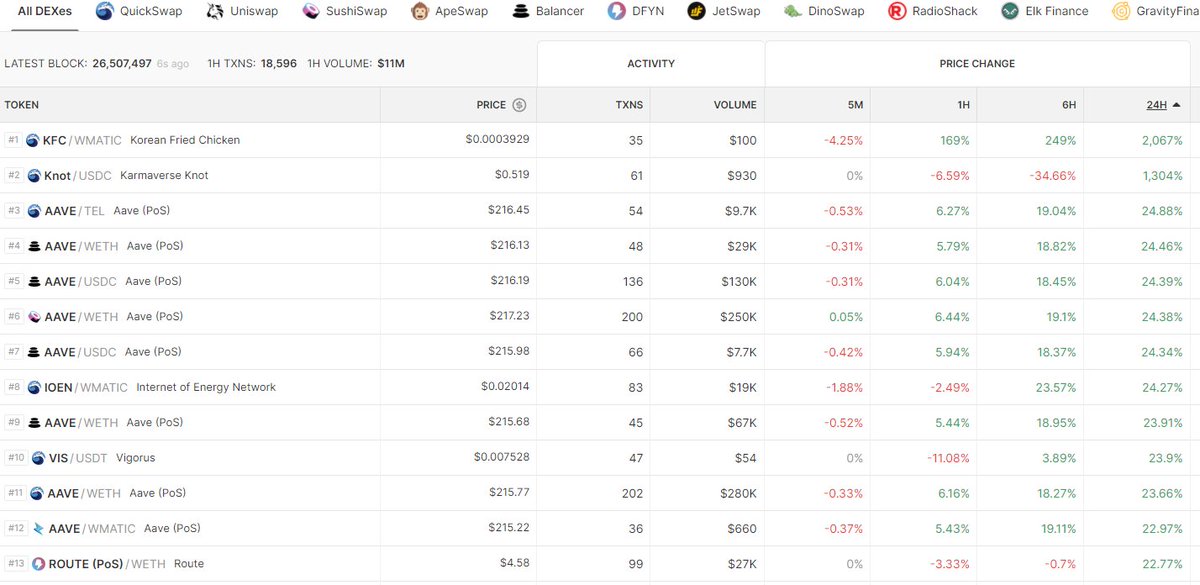Click the volume $250K
This screenshot has height=585, width=1200.
[738, 317]
